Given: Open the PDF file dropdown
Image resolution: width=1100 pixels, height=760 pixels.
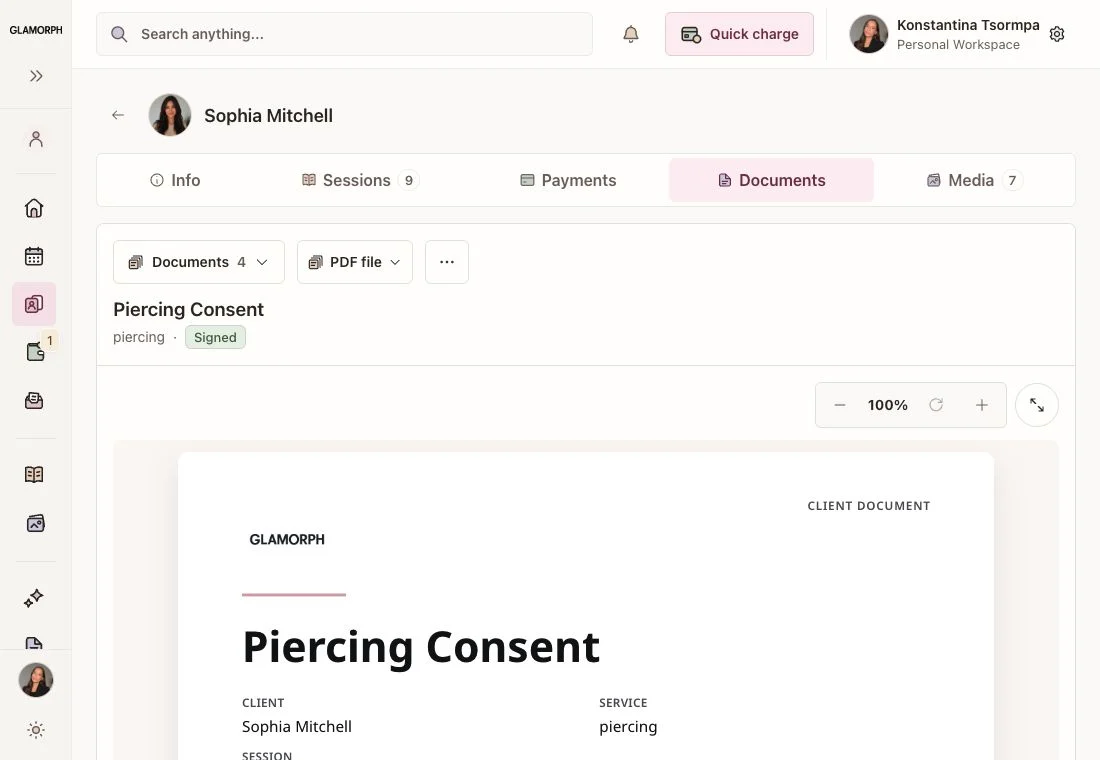Looking at the screenshot, I should (x=355, y=262).
